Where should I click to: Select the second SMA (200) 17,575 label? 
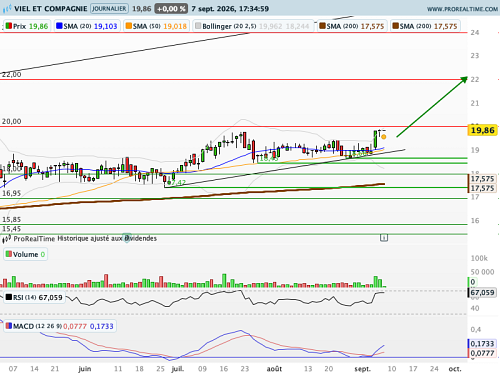pyautogui.click(x=425, y=26)
